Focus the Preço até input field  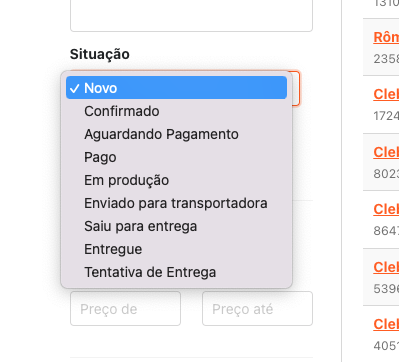(257, 309)
